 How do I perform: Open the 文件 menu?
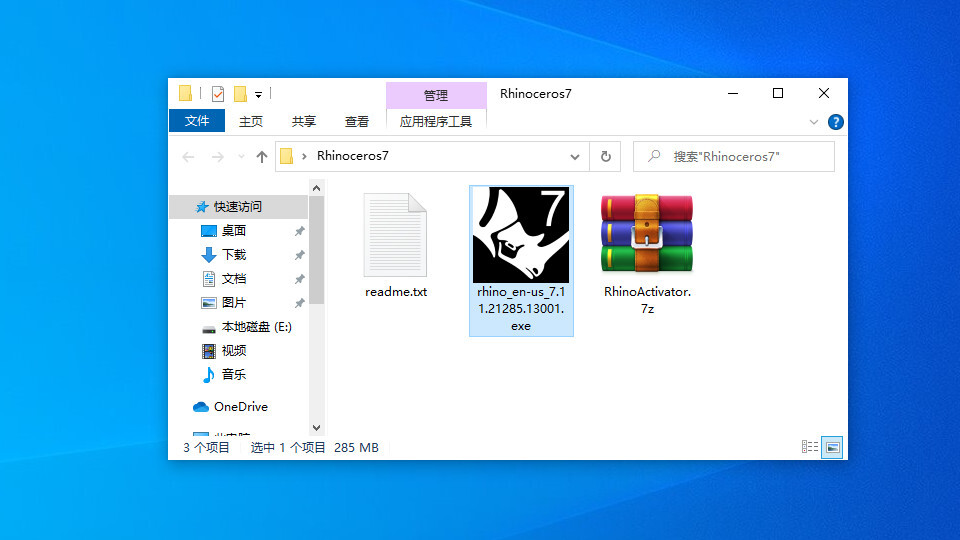(x=197, y=121)
